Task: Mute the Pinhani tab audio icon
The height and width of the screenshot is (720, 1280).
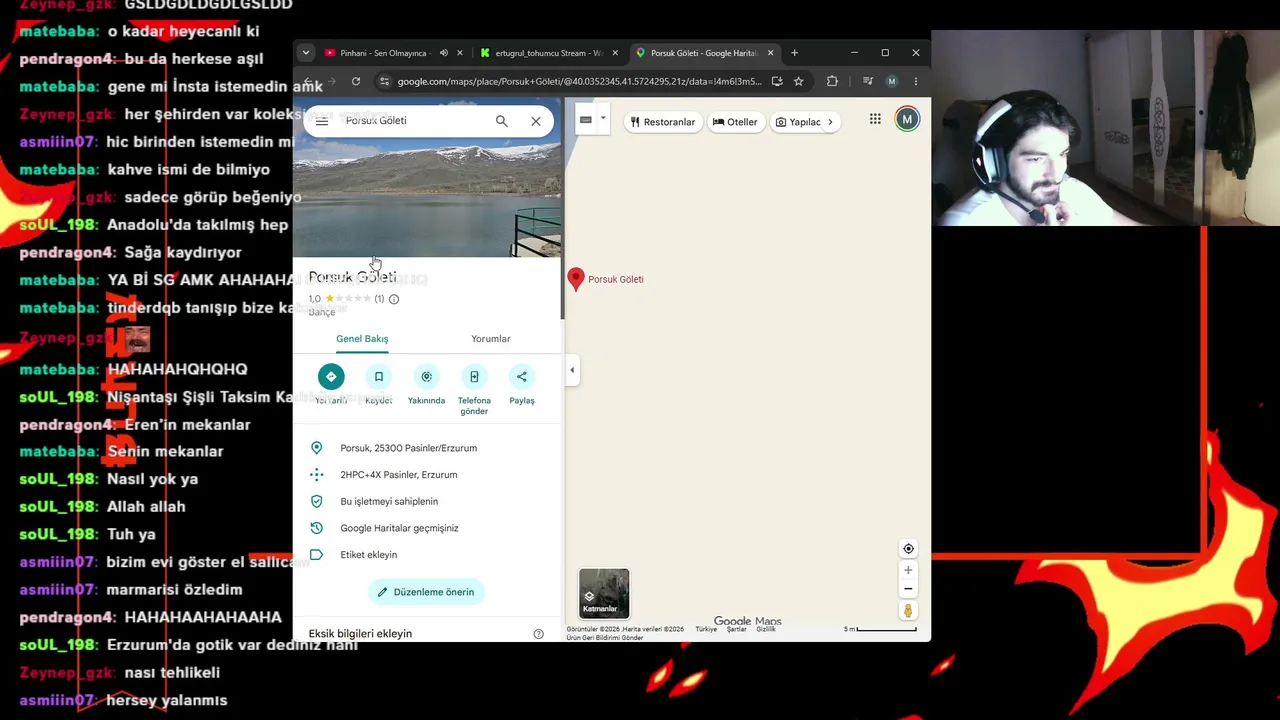Action: tap(443, 53)
